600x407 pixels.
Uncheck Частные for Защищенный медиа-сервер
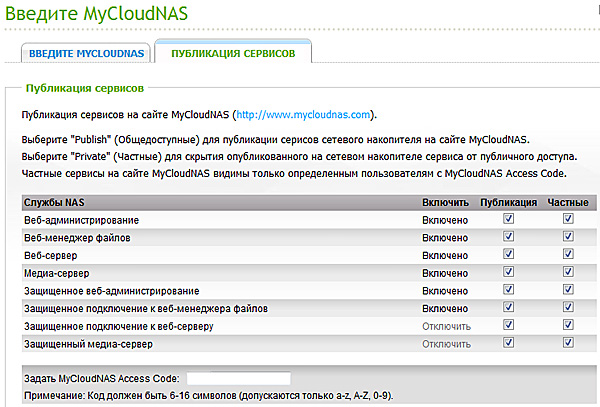[568, 344]
